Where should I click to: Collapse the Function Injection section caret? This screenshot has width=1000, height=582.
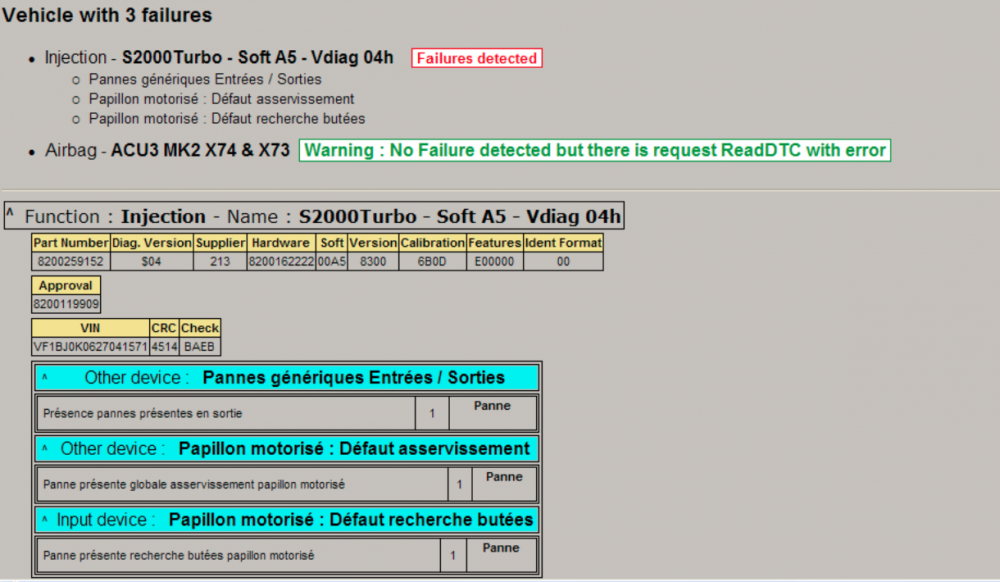[10, 212]
